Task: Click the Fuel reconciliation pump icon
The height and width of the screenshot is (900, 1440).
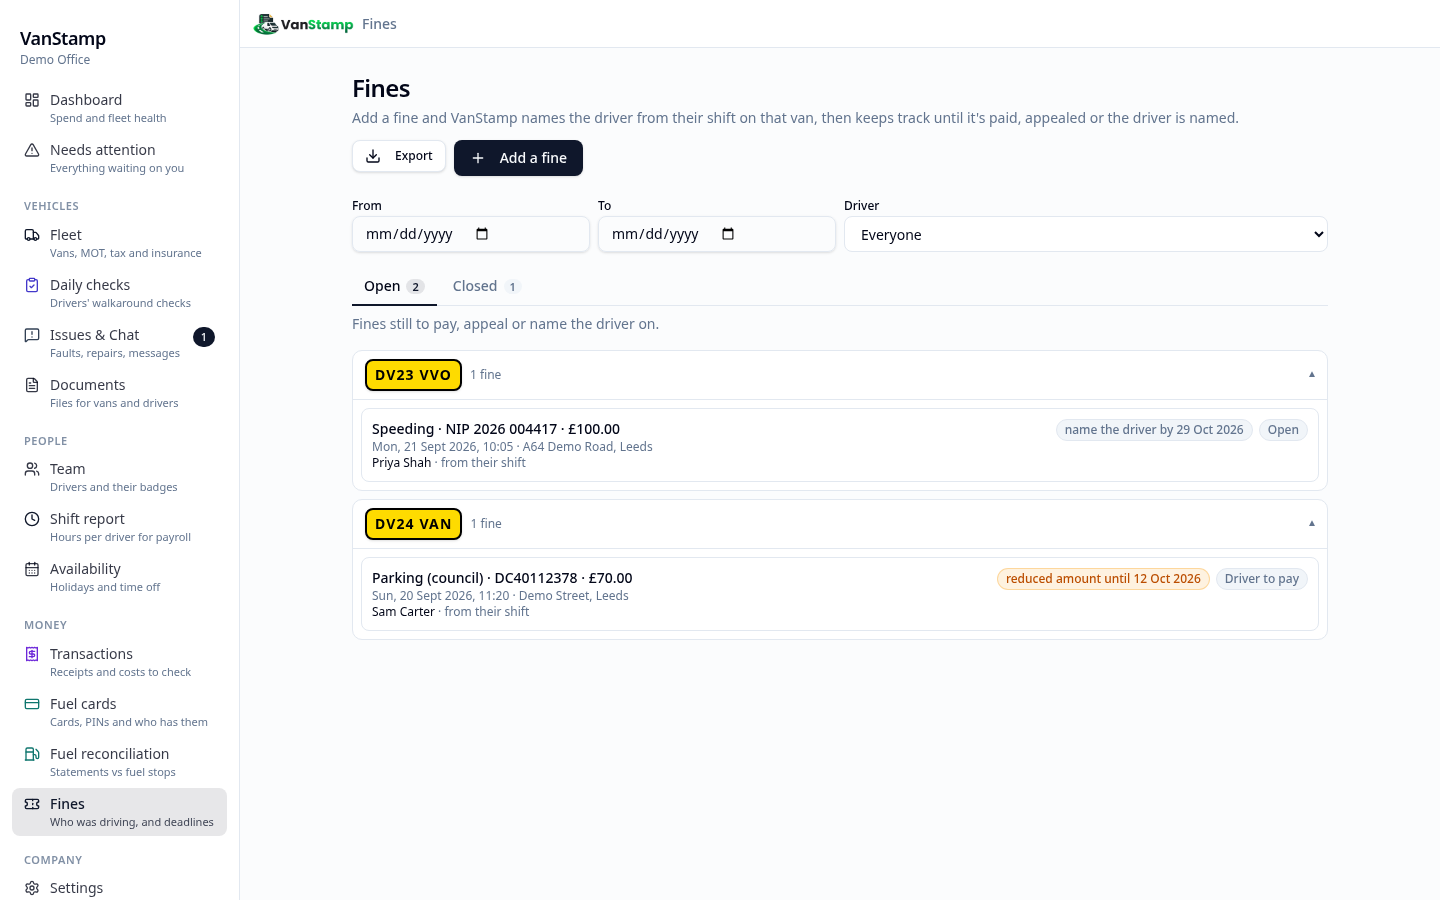Action: click(x=32, y=754)
